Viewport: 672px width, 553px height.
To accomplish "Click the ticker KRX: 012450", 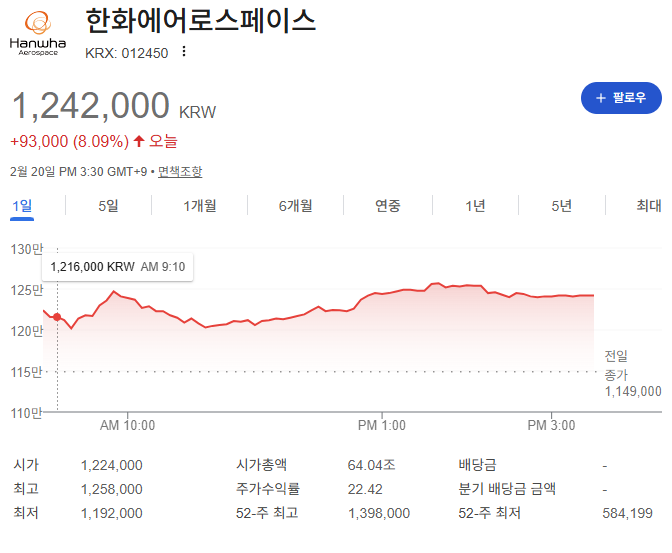I will [x=126, y=53].
